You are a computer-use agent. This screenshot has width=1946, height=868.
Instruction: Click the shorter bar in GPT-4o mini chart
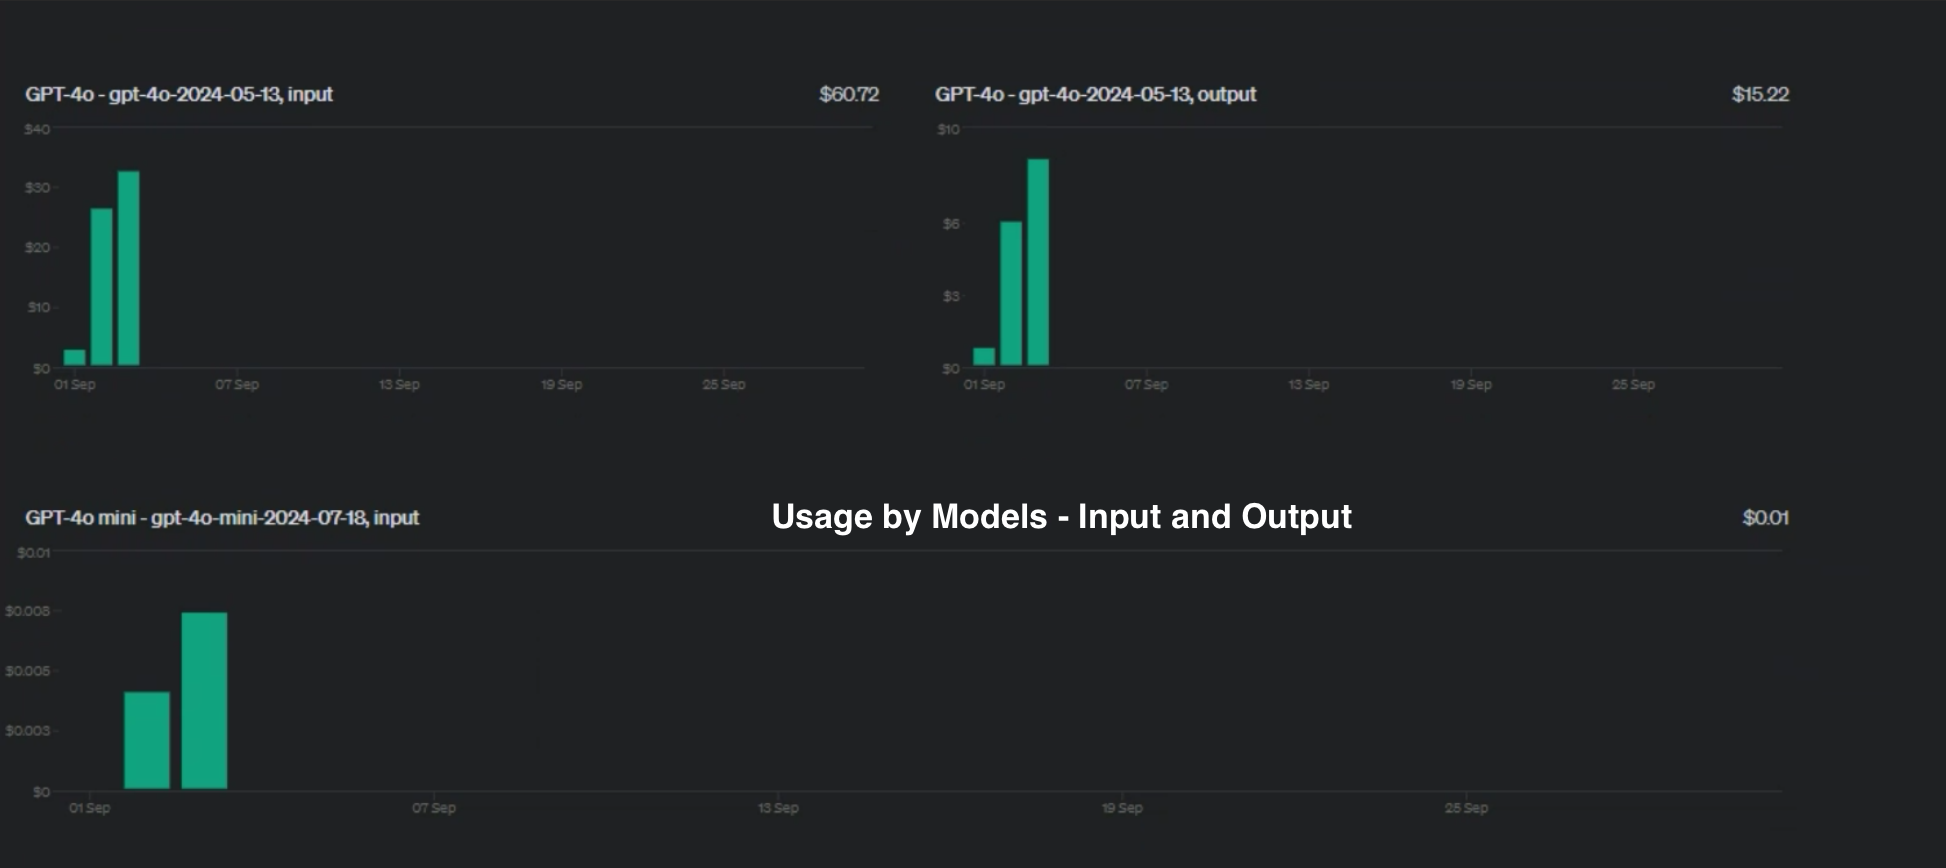coord(147,740)
